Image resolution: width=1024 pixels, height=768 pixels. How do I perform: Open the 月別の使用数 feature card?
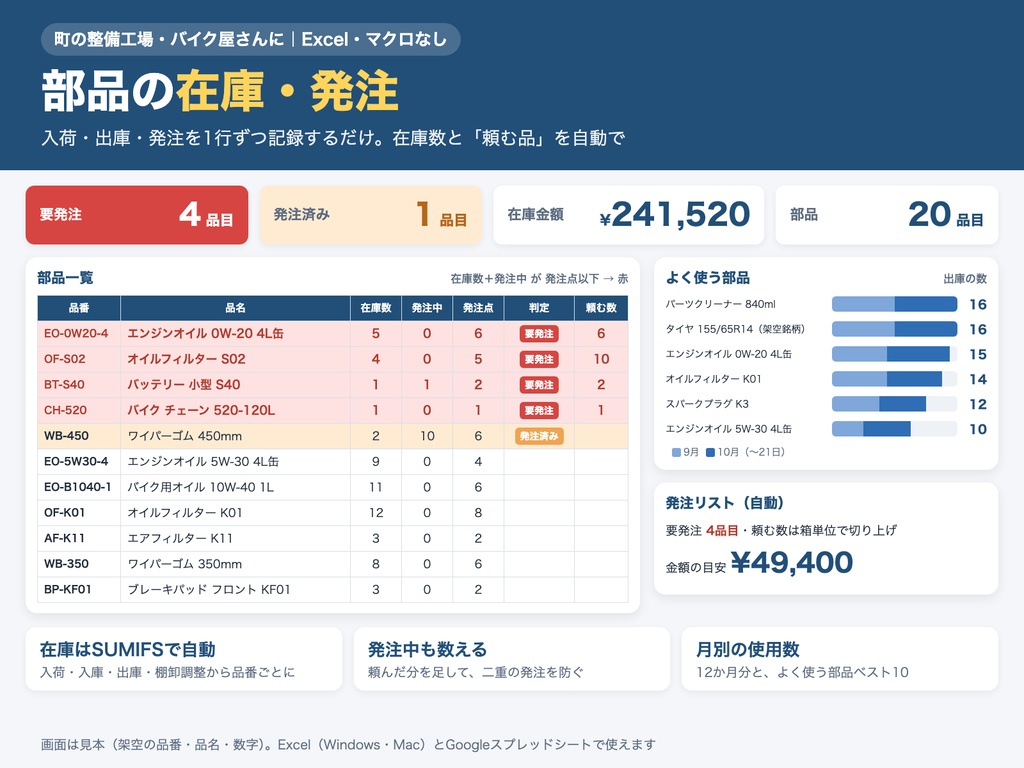pos(839,658)
